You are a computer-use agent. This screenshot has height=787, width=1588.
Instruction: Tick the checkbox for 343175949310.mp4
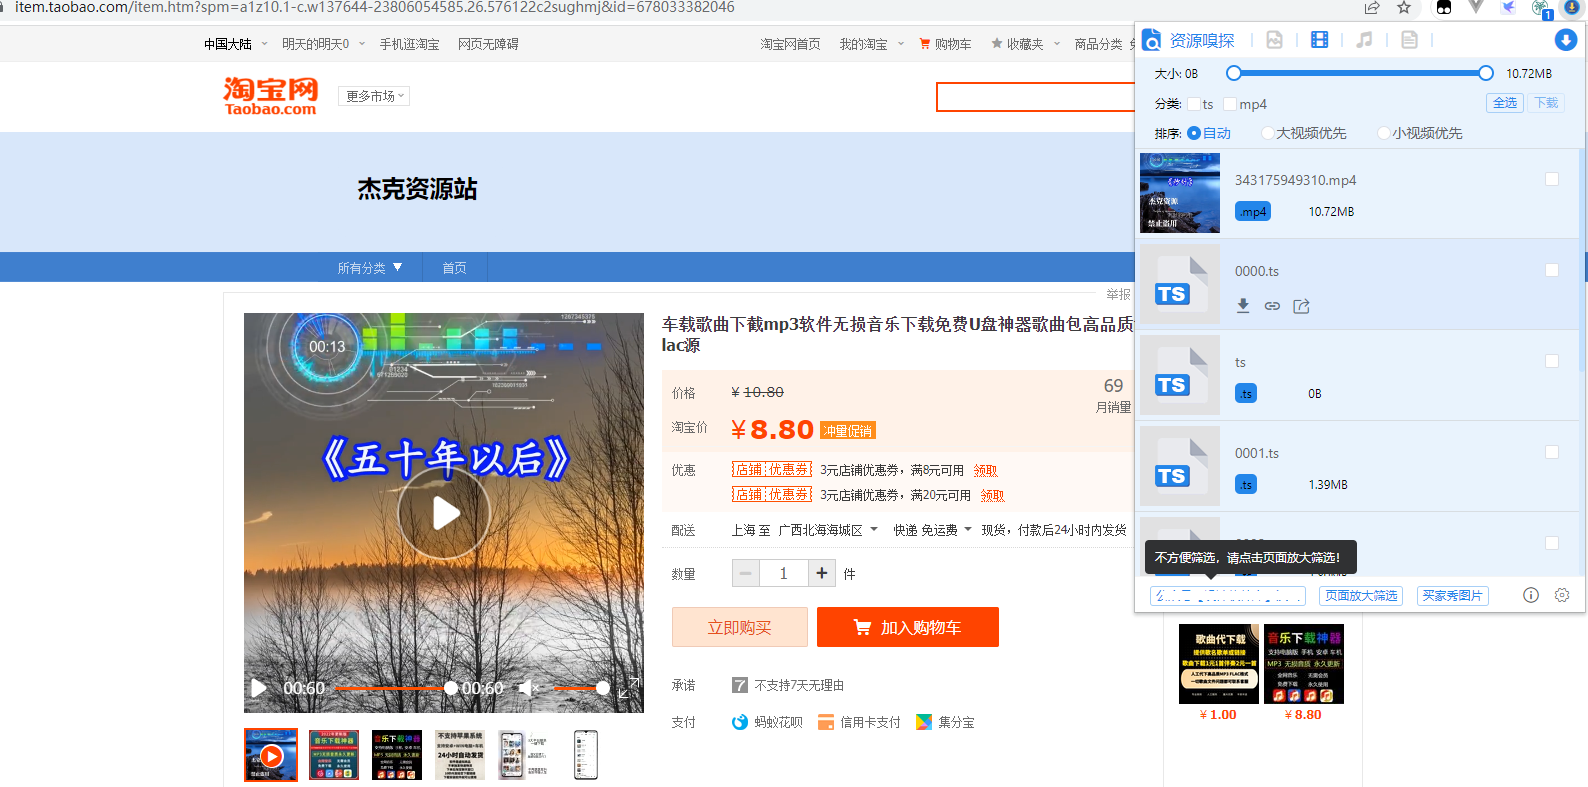click(1552, 179)
